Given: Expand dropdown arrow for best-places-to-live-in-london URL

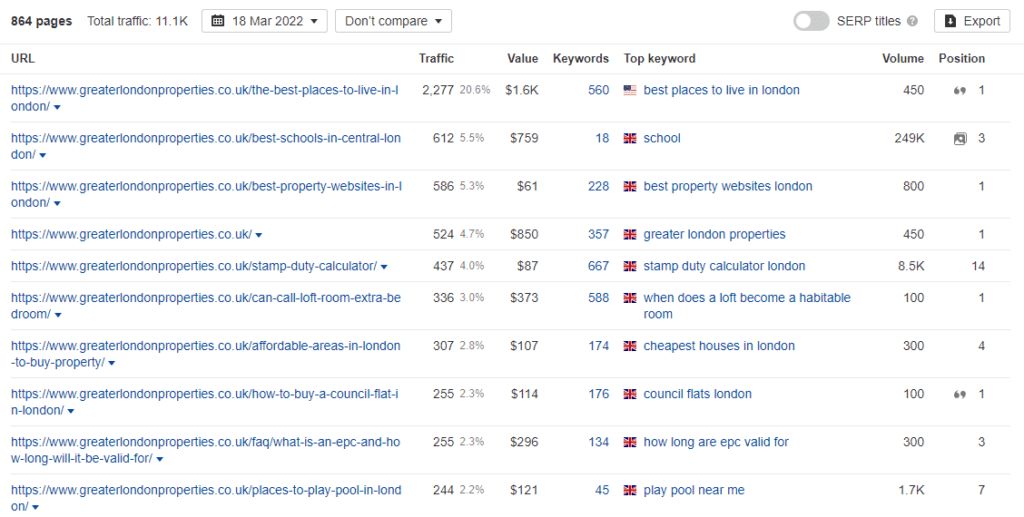Looking at the screenshot, I should (57, 107).
